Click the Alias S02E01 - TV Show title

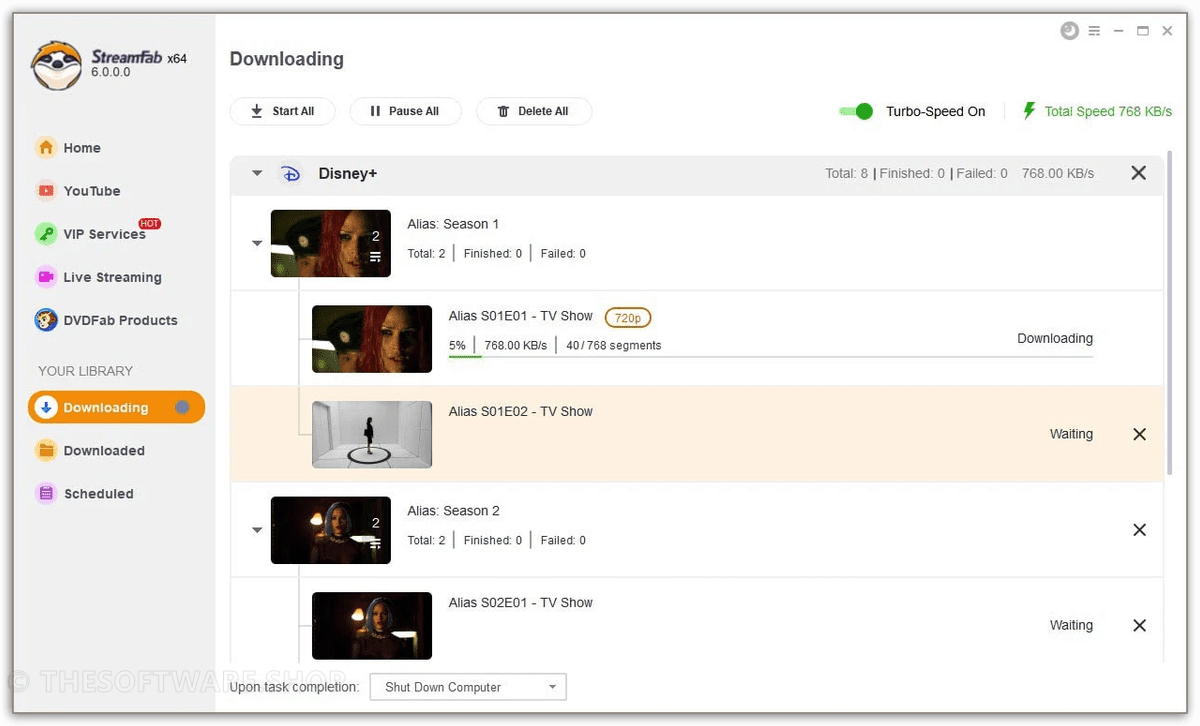521,602
